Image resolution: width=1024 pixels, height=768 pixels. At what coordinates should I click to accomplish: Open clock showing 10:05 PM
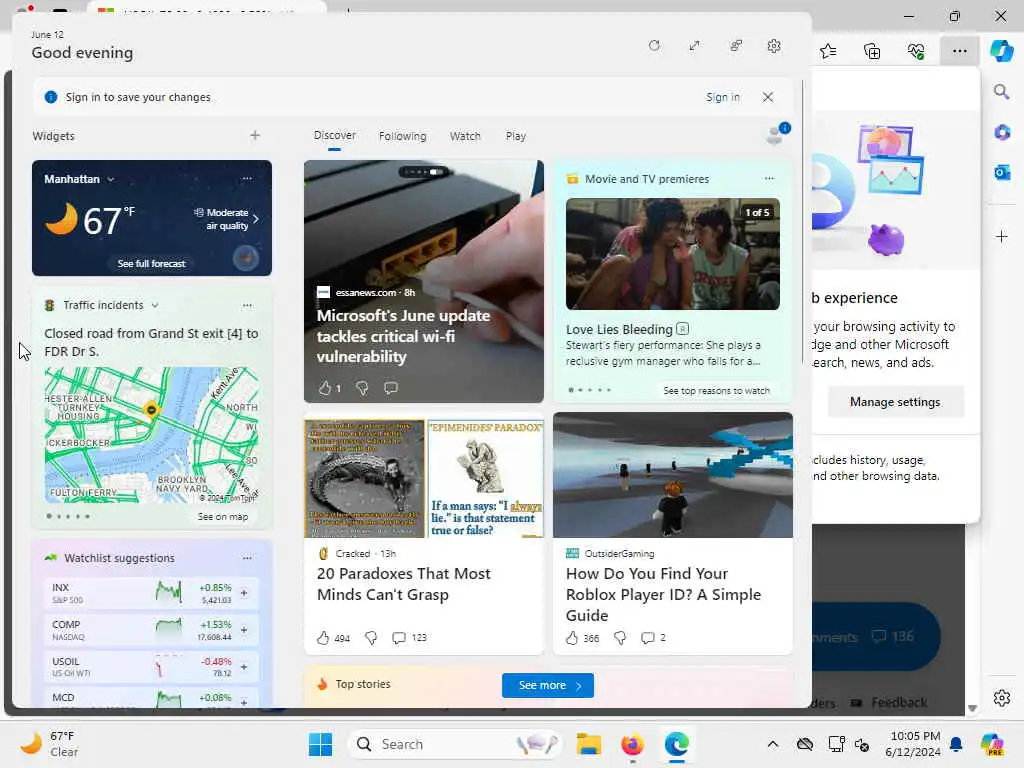[912, 744]
